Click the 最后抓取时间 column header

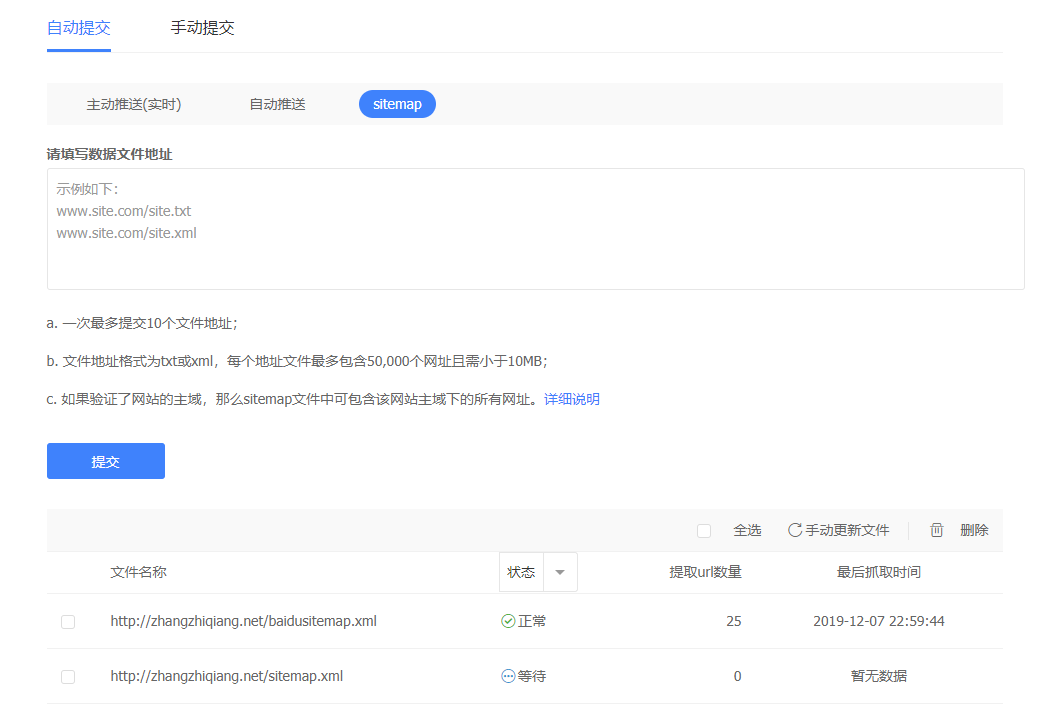point(878,572)
